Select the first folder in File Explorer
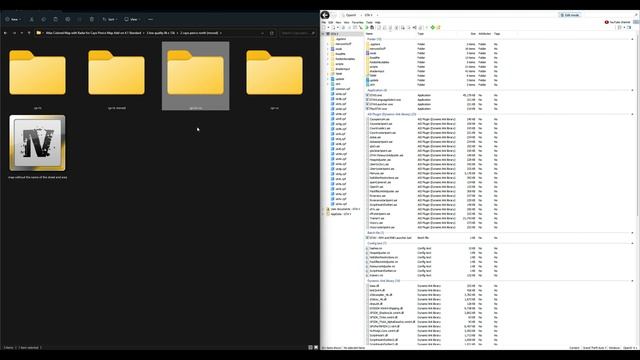This screenshot has height=360, width=640. (x=38, y=76)
